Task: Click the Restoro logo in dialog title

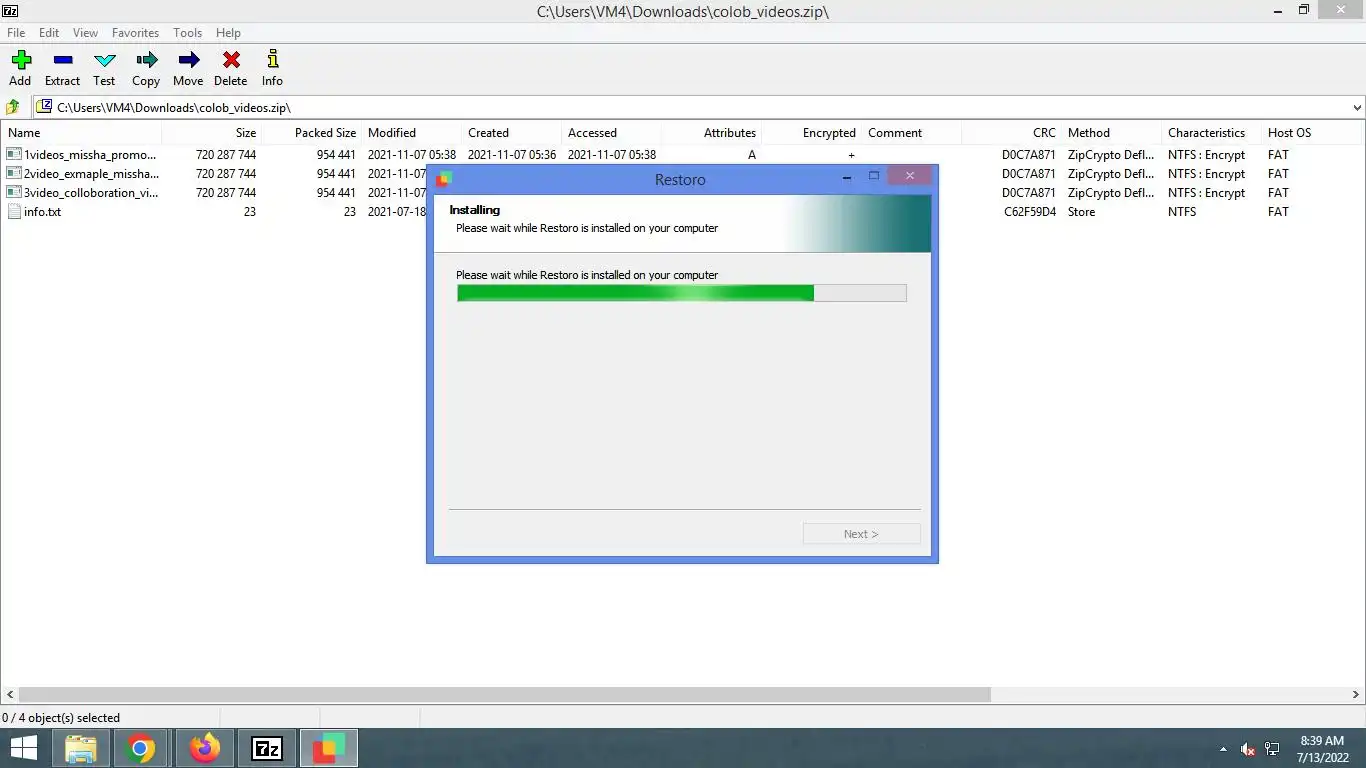Action: 444,179
